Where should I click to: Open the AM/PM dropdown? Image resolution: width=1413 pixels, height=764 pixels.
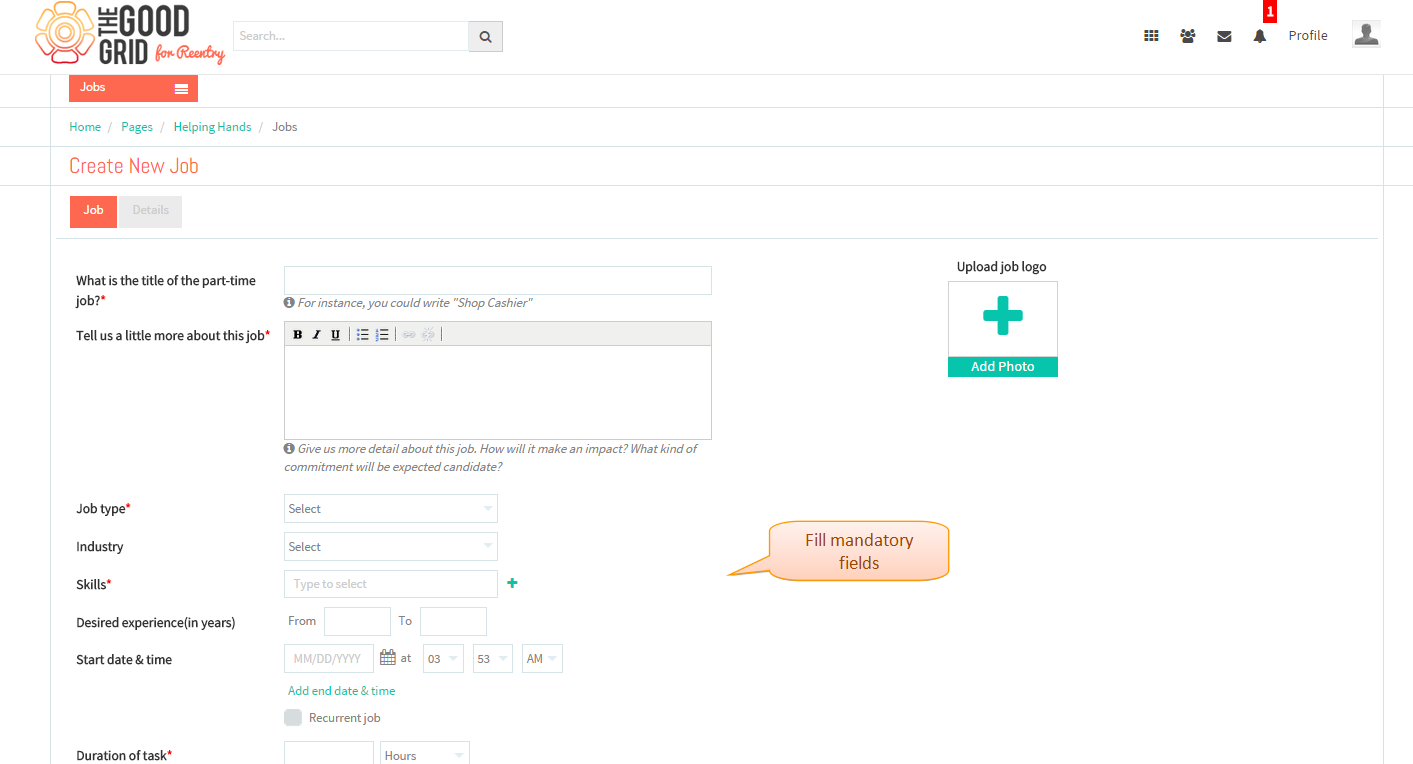(542, 658)
